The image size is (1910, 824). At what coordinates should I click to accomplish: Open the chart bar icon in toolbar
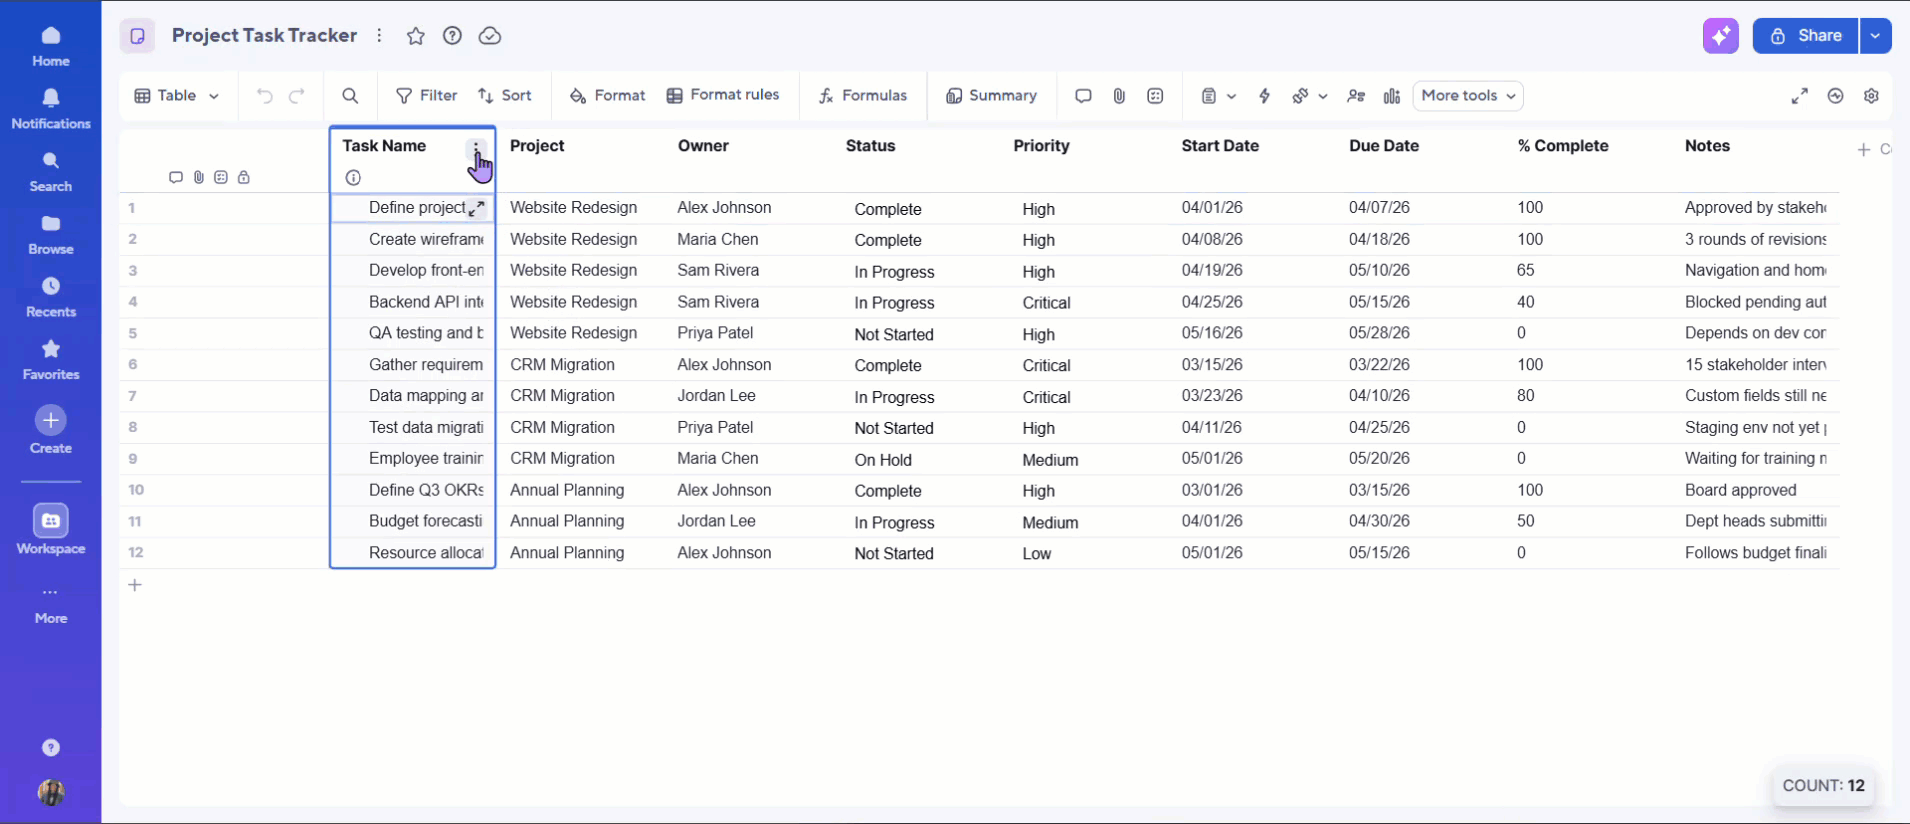pos(1392,96)
